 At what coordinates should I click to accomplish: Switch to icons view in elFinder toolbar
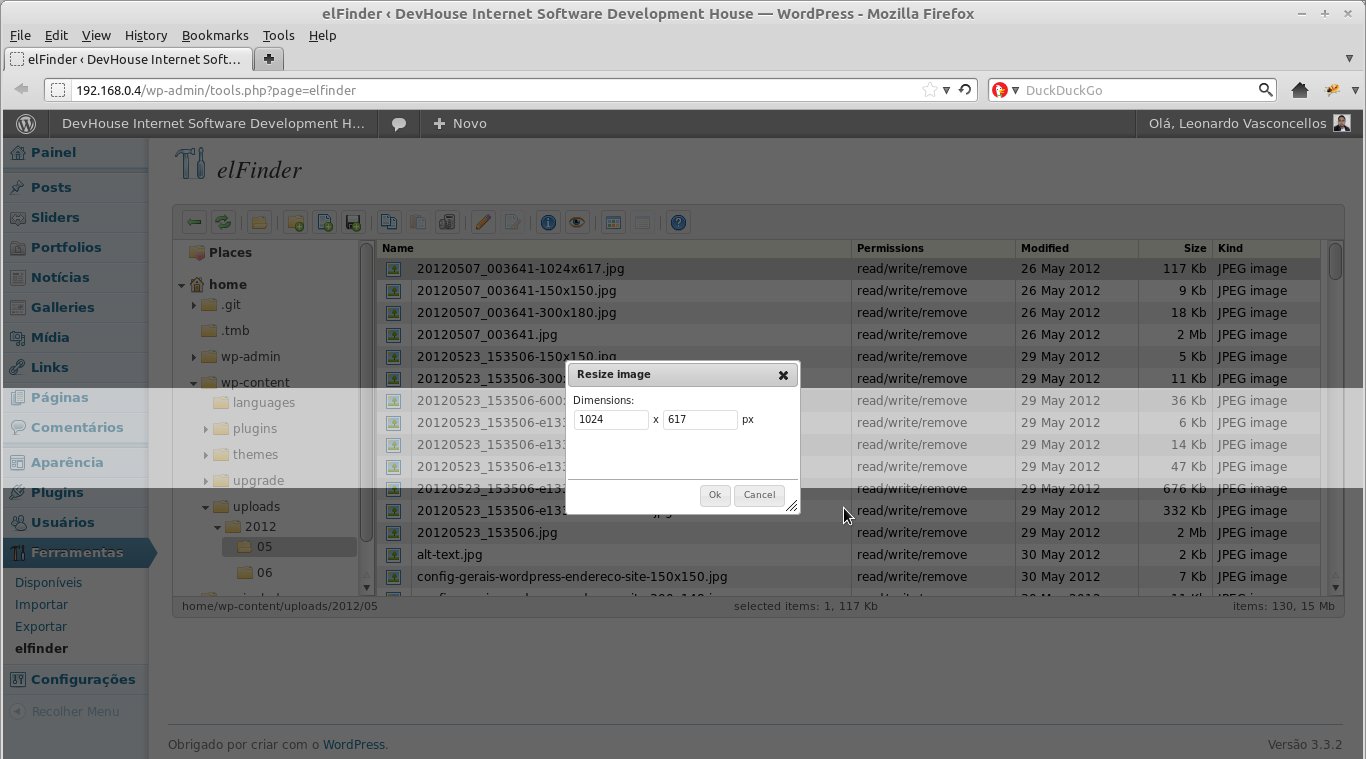(x=613, y=223)
